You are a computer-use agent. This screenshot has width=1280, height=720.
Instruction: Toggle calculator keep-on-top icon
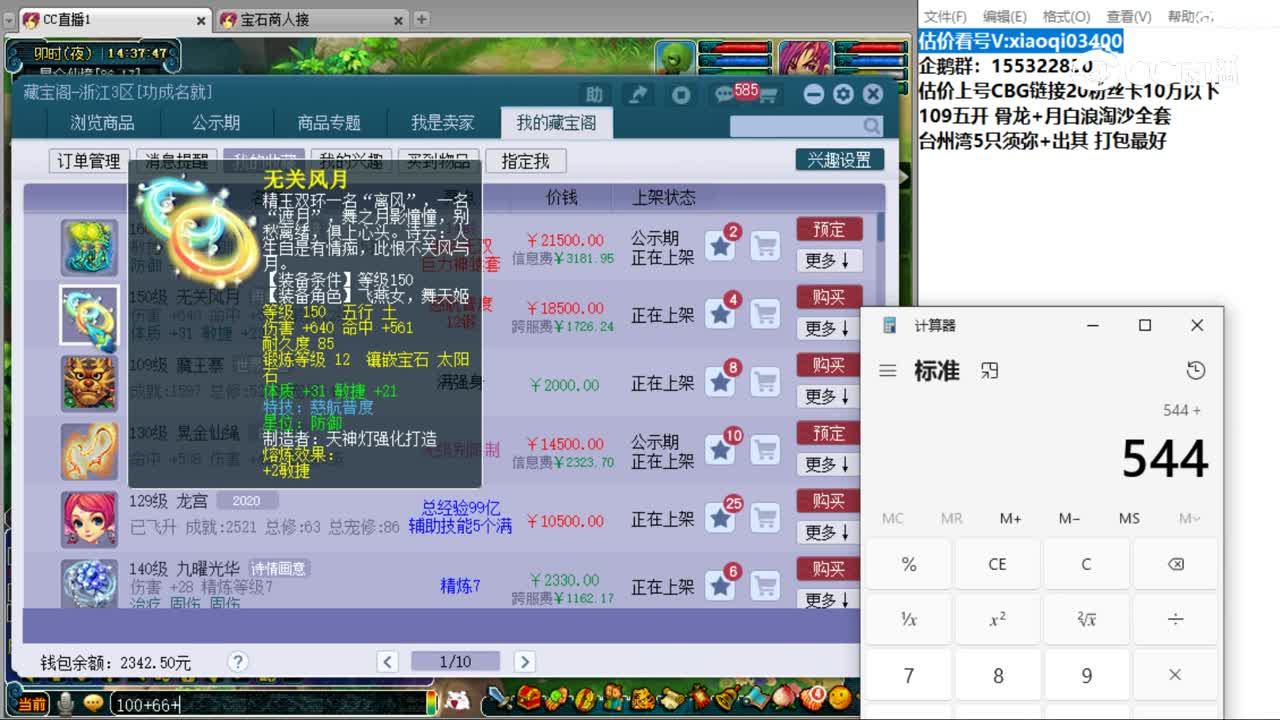(x=990, y=371)
